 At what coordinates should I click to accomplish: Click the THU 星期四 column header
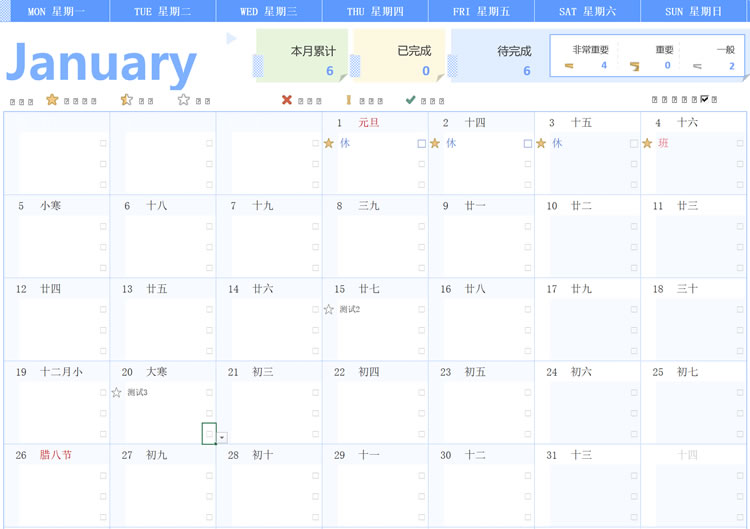click(x=375, y=11)
